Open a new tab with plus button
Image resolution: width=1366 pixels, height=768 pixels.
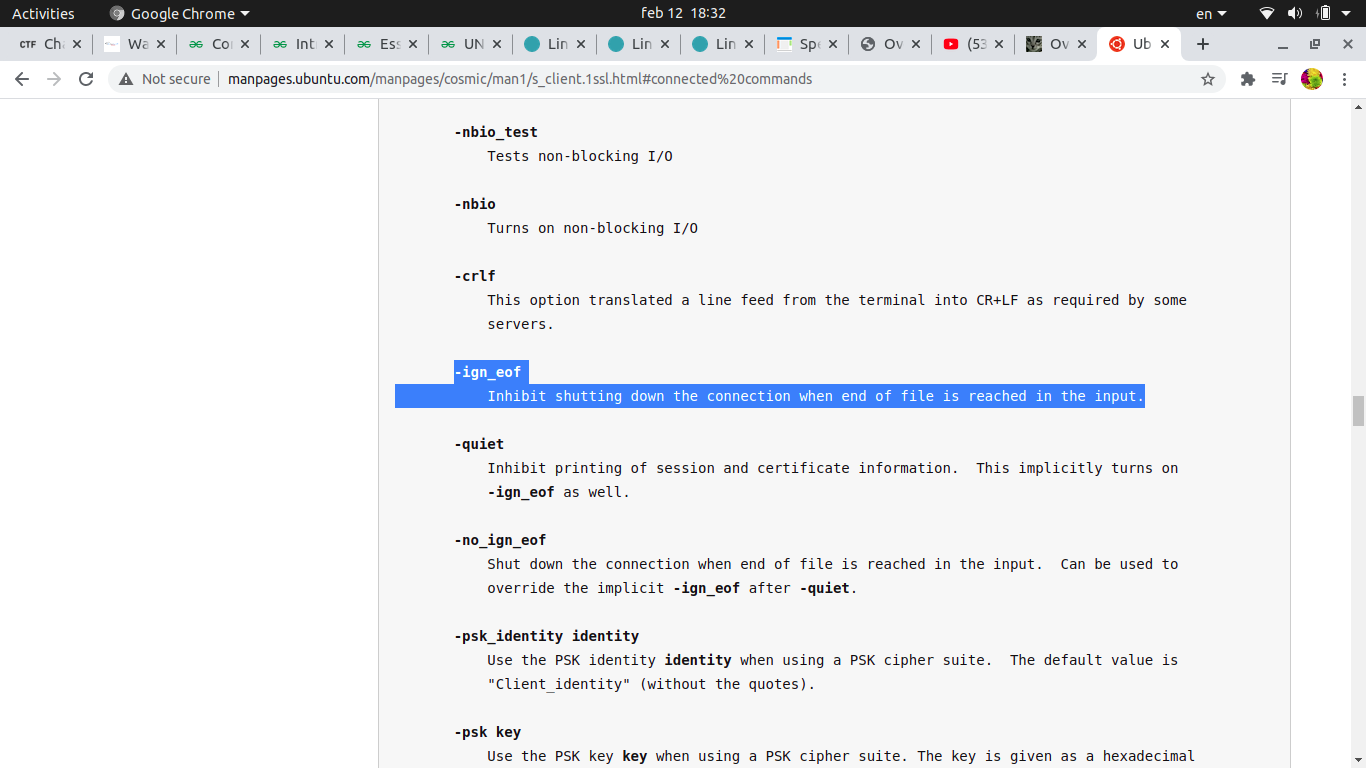(1203, 44)
